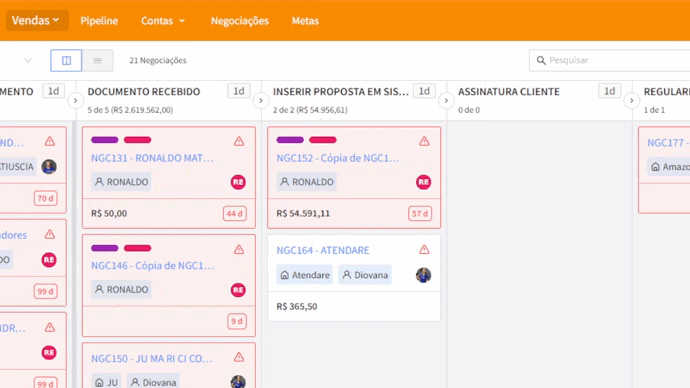Click the RONALDO contact tag on NGC131
690x388 pixels.
[121, 182]
